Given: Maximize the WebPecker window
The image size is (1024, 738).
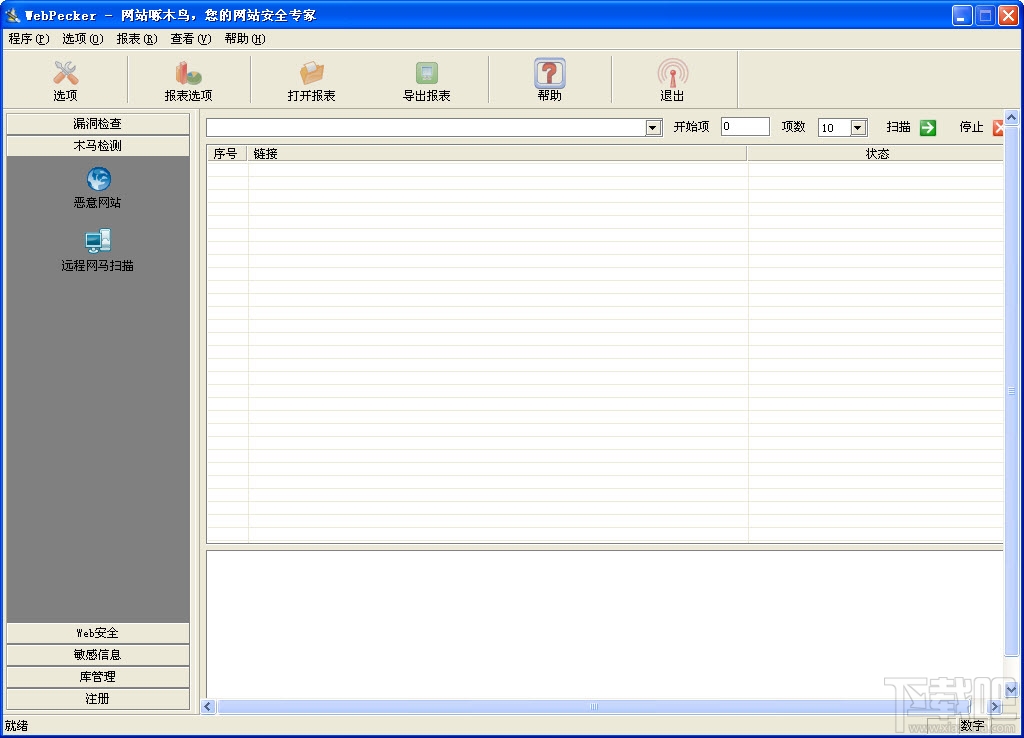Looking at the screenshot, I should coord(985,15).
